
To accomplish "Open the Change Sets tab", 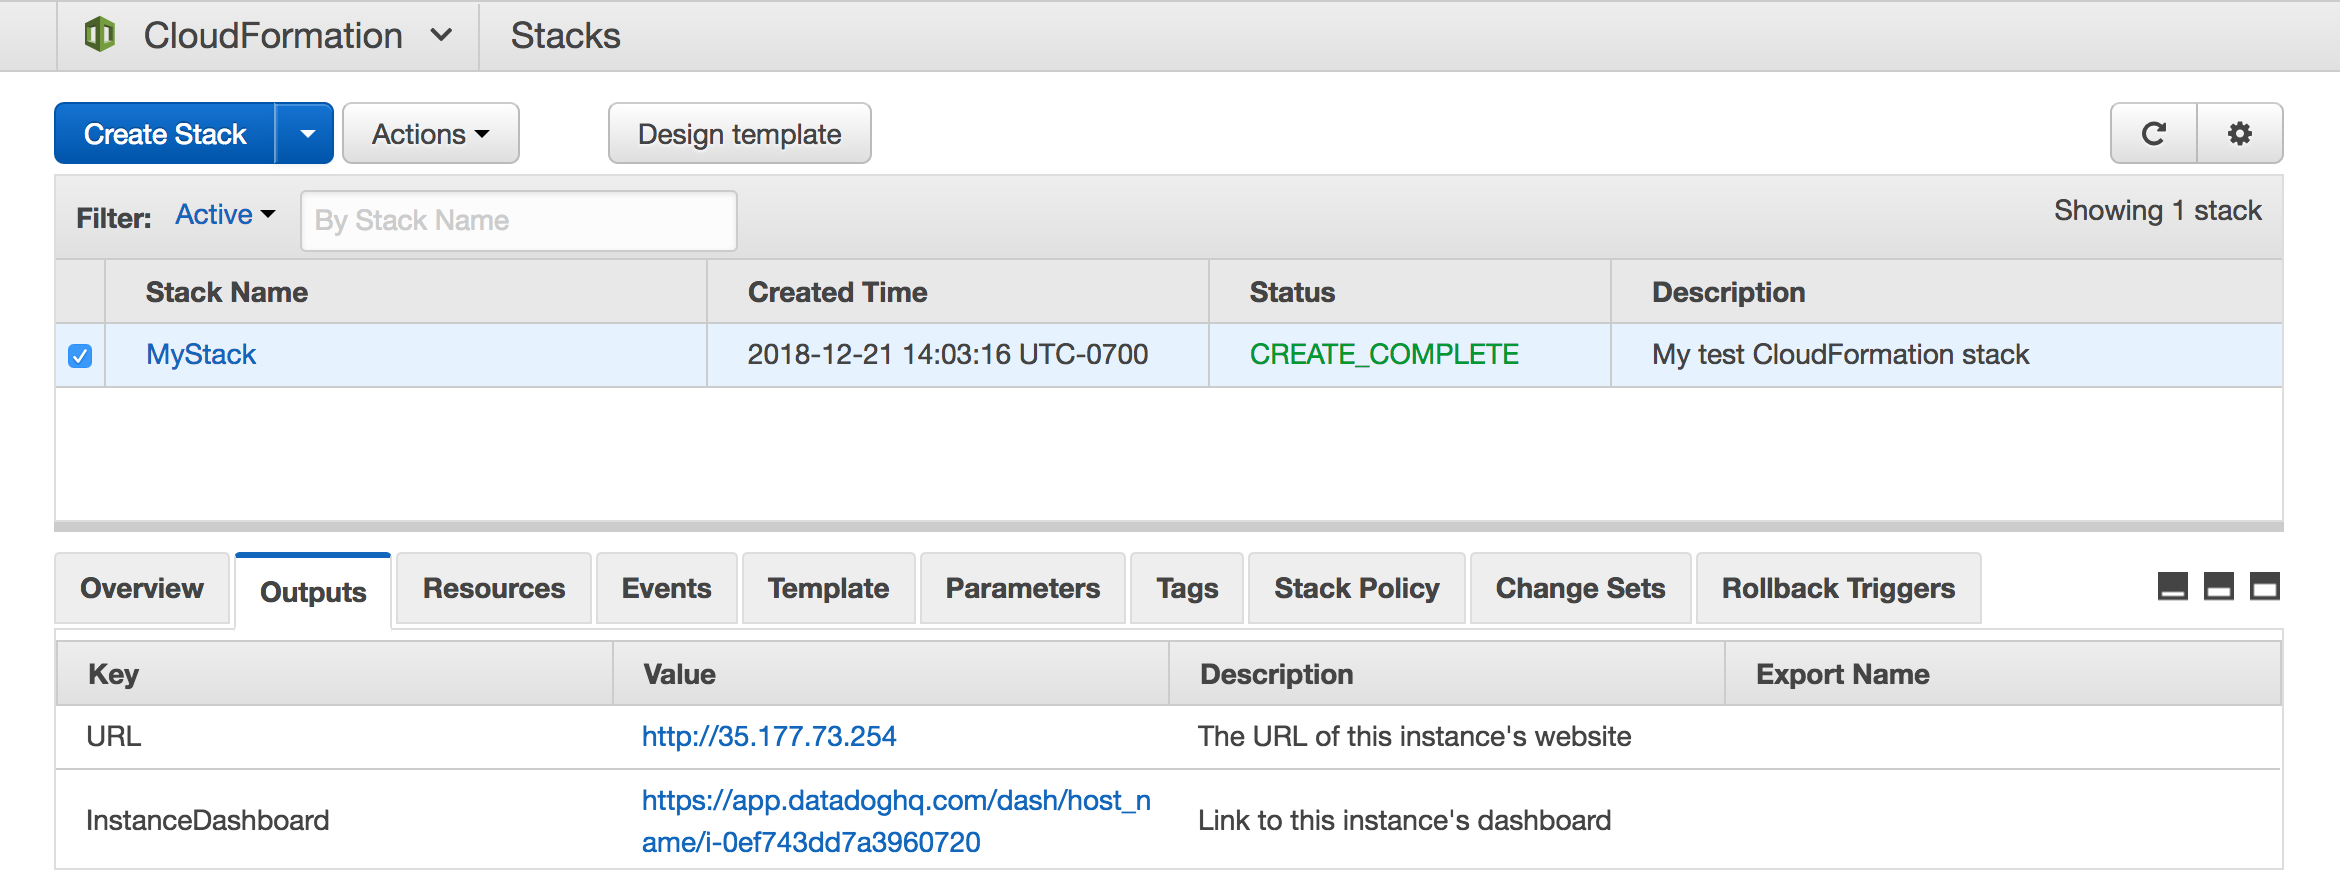I will coord(1581,588).
